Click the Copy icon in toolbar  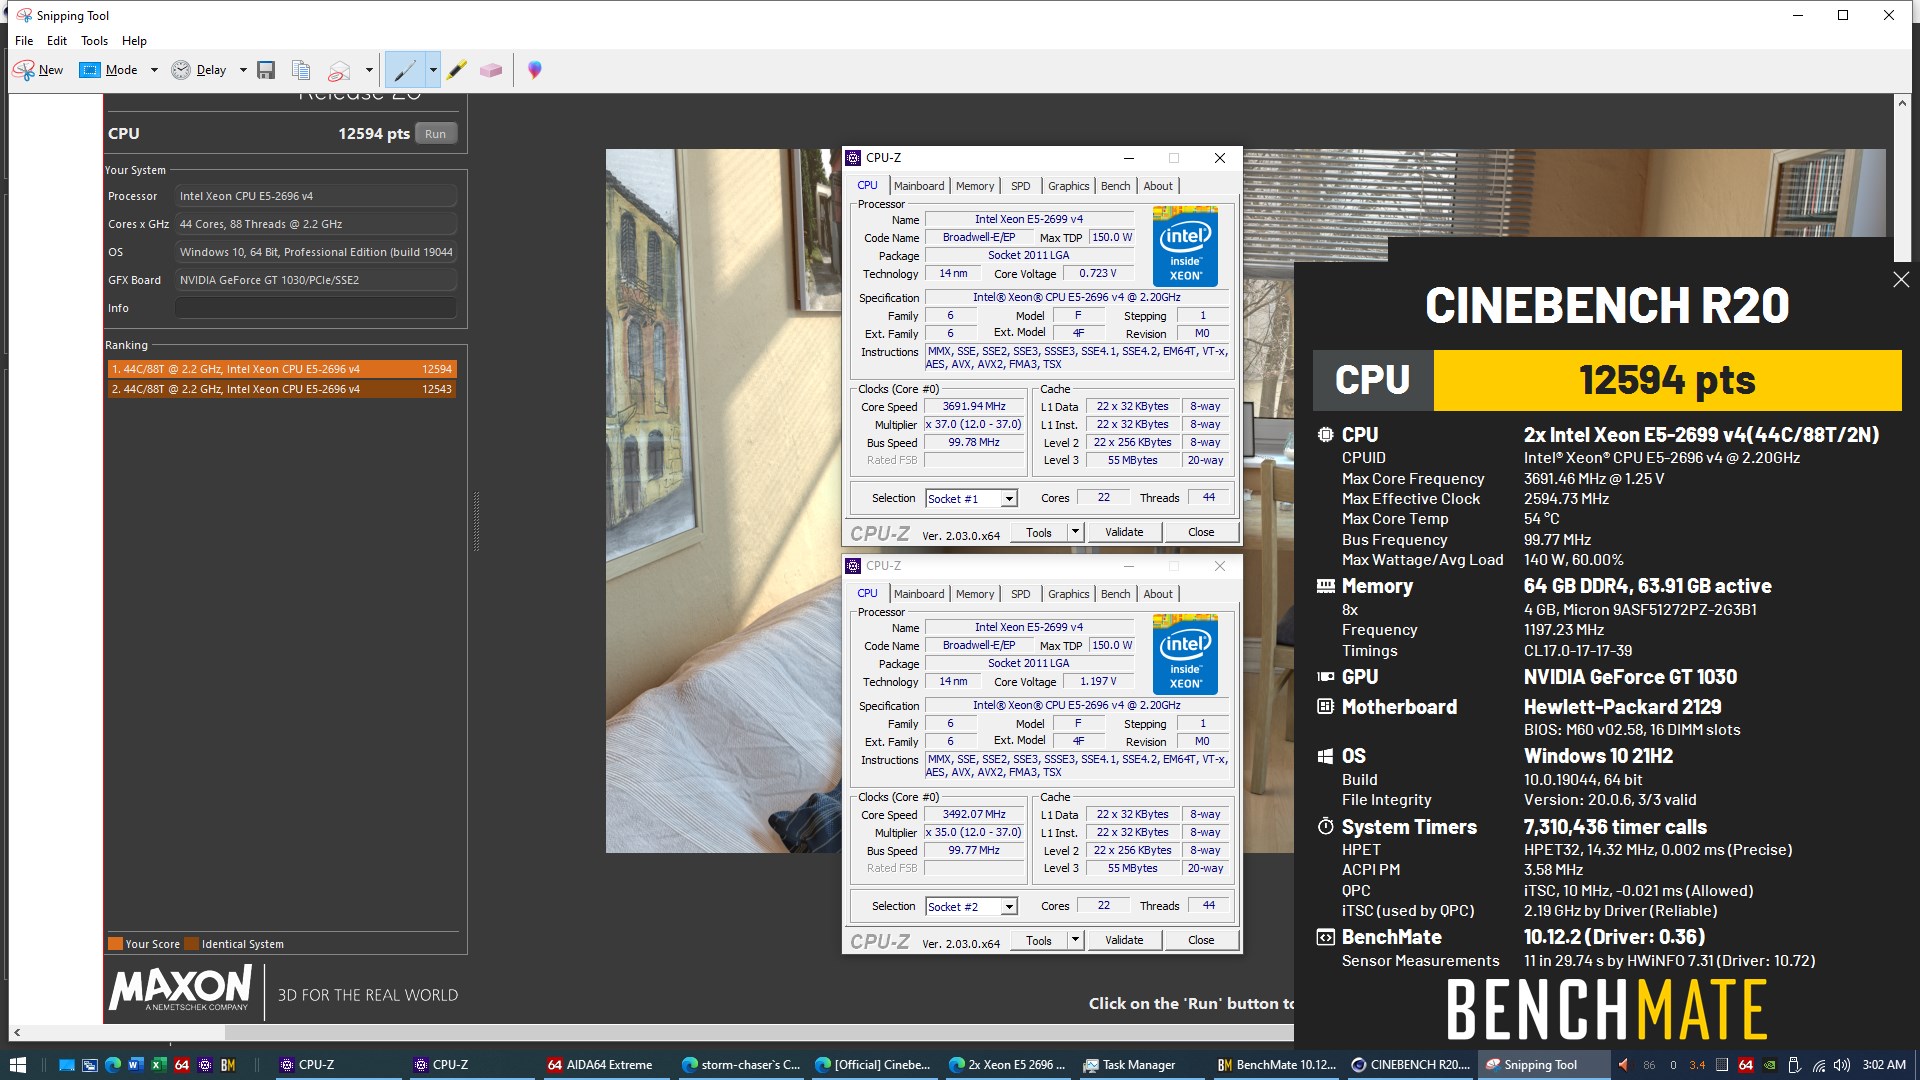tap(301, 70)
